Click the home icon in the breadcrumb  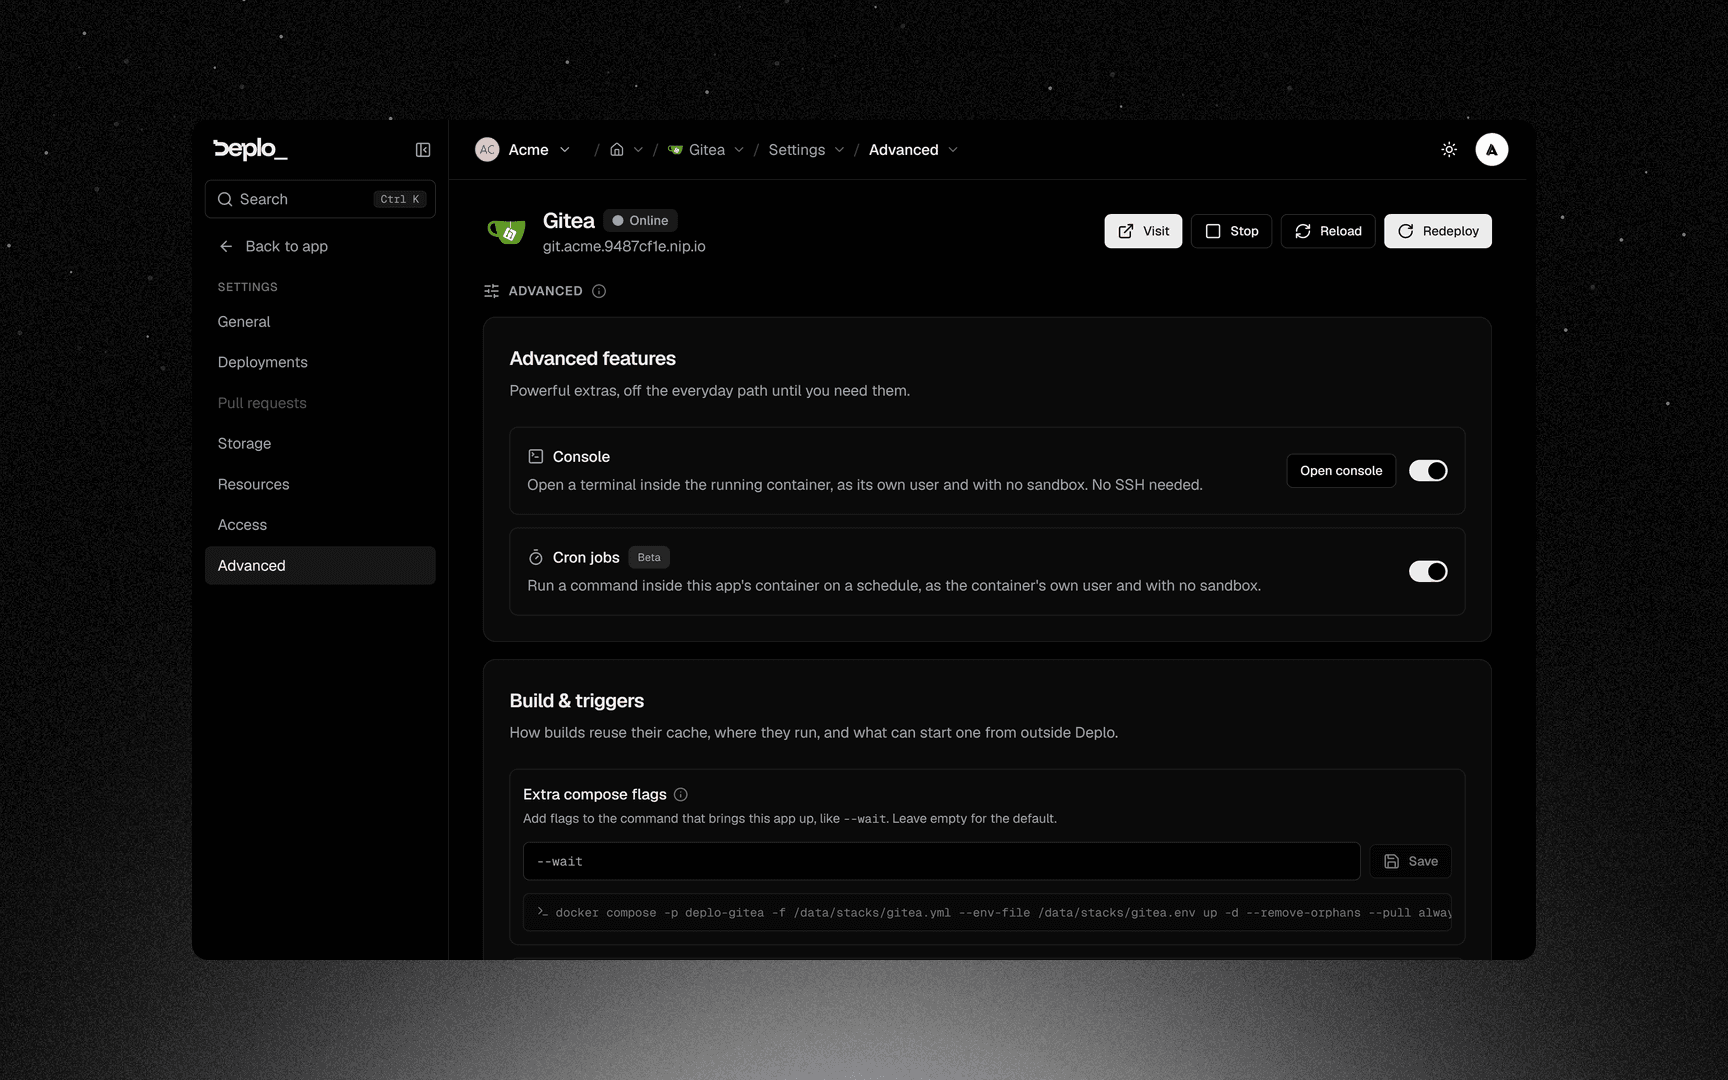617,150
